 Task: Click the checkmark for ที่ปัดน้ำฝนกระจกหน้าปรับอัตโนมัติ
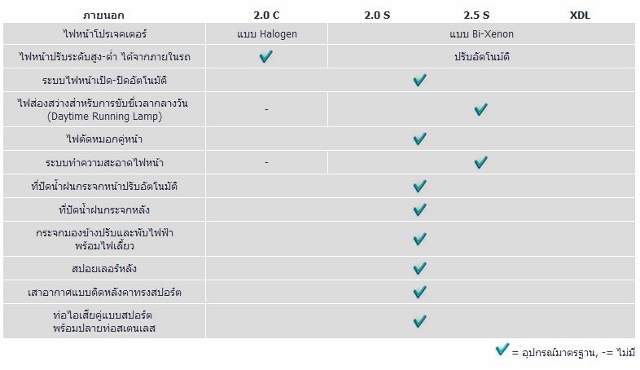click(x=420, y=186)
